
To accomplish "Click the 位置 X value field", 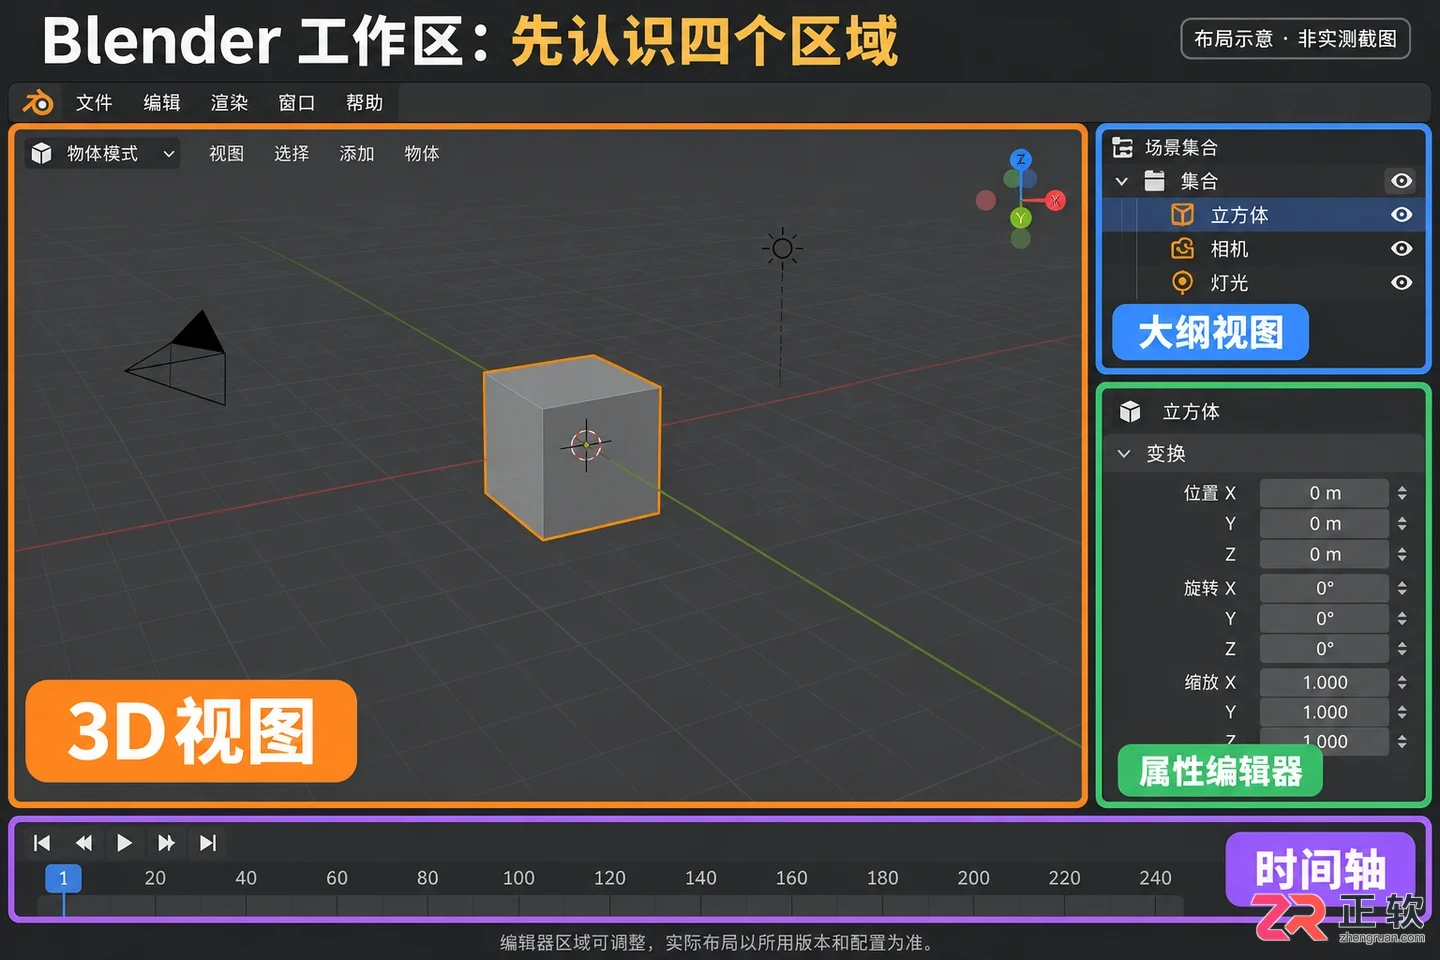I will click(1325, 493).
